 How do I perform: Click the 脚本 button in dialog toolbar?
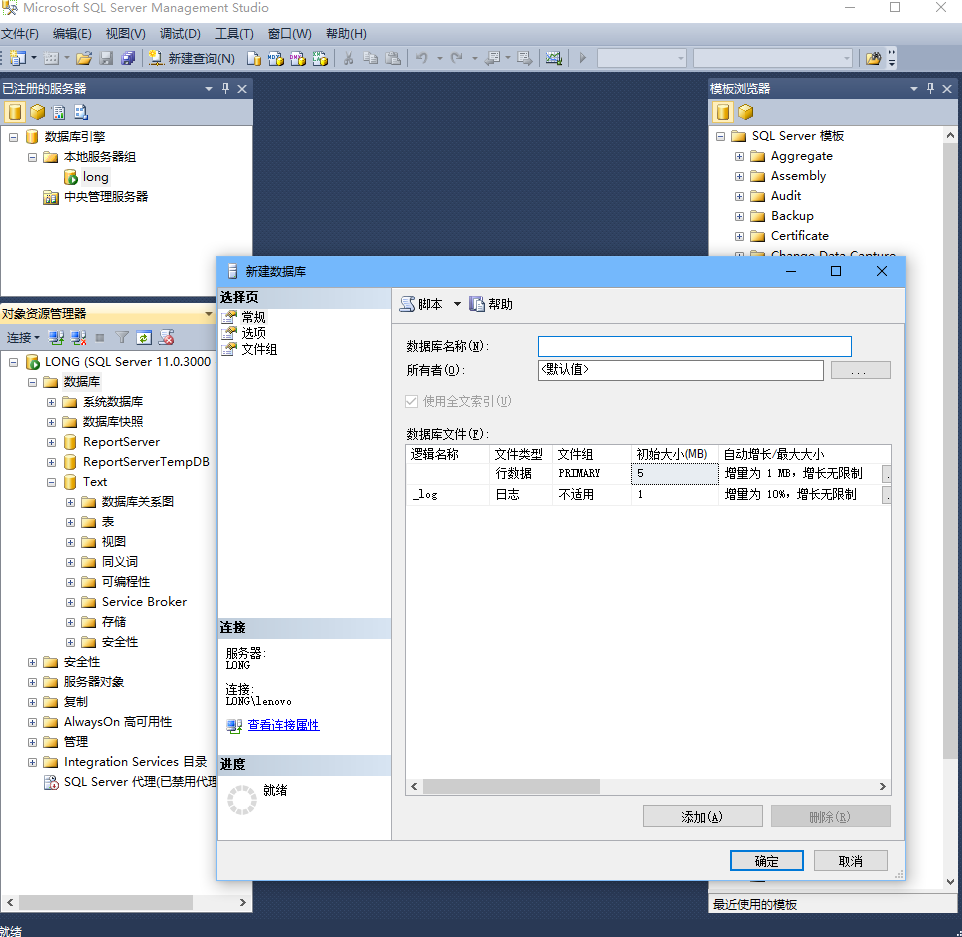pos(421,304)
